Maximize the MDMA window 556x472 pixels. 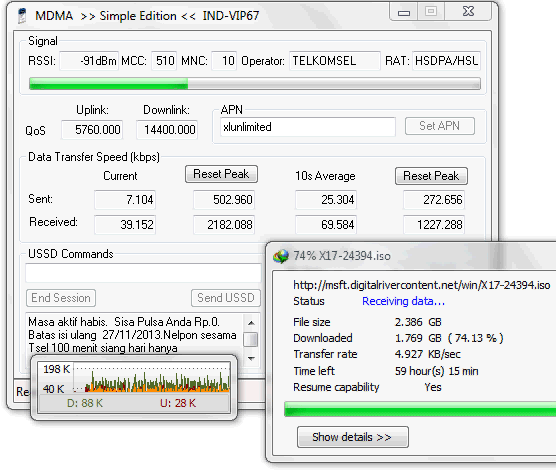pos(430,12)
